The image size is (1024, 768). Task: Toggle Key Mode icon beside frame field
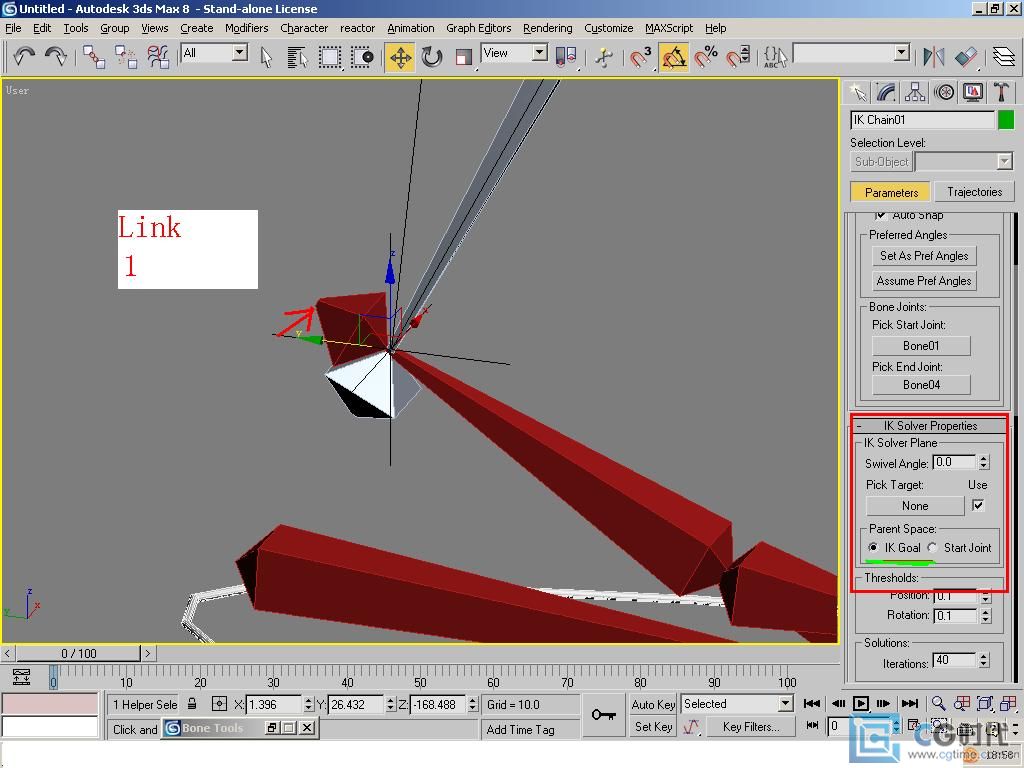tap(812, 726)
